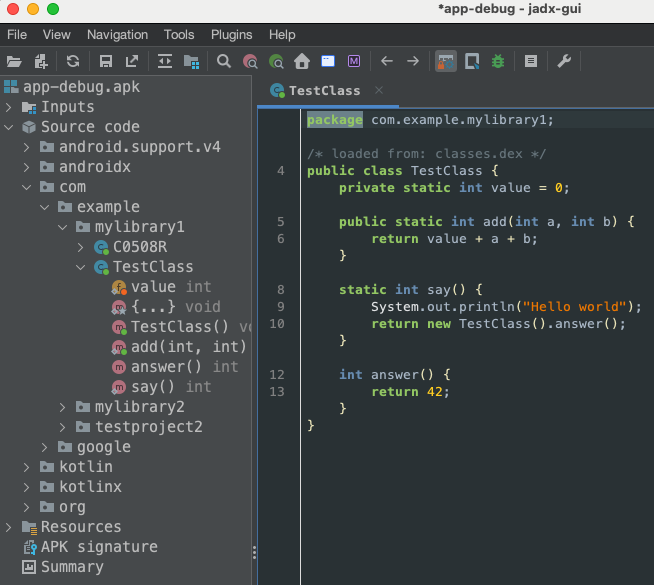Viewport: 654px width, 585px height.
Task: Go to Application class icon
Action: [328, 62]
